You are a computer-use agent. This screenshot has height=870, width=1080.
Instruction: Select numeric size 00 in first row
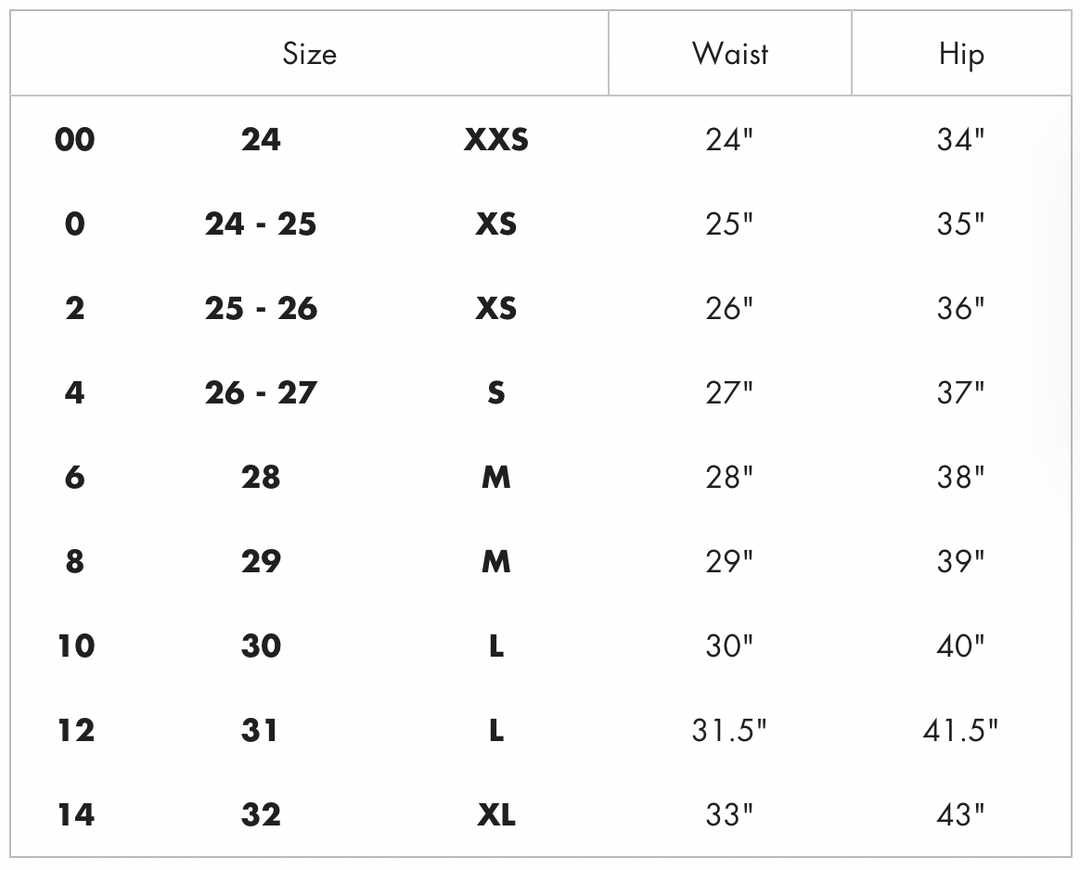pos(75,140)
